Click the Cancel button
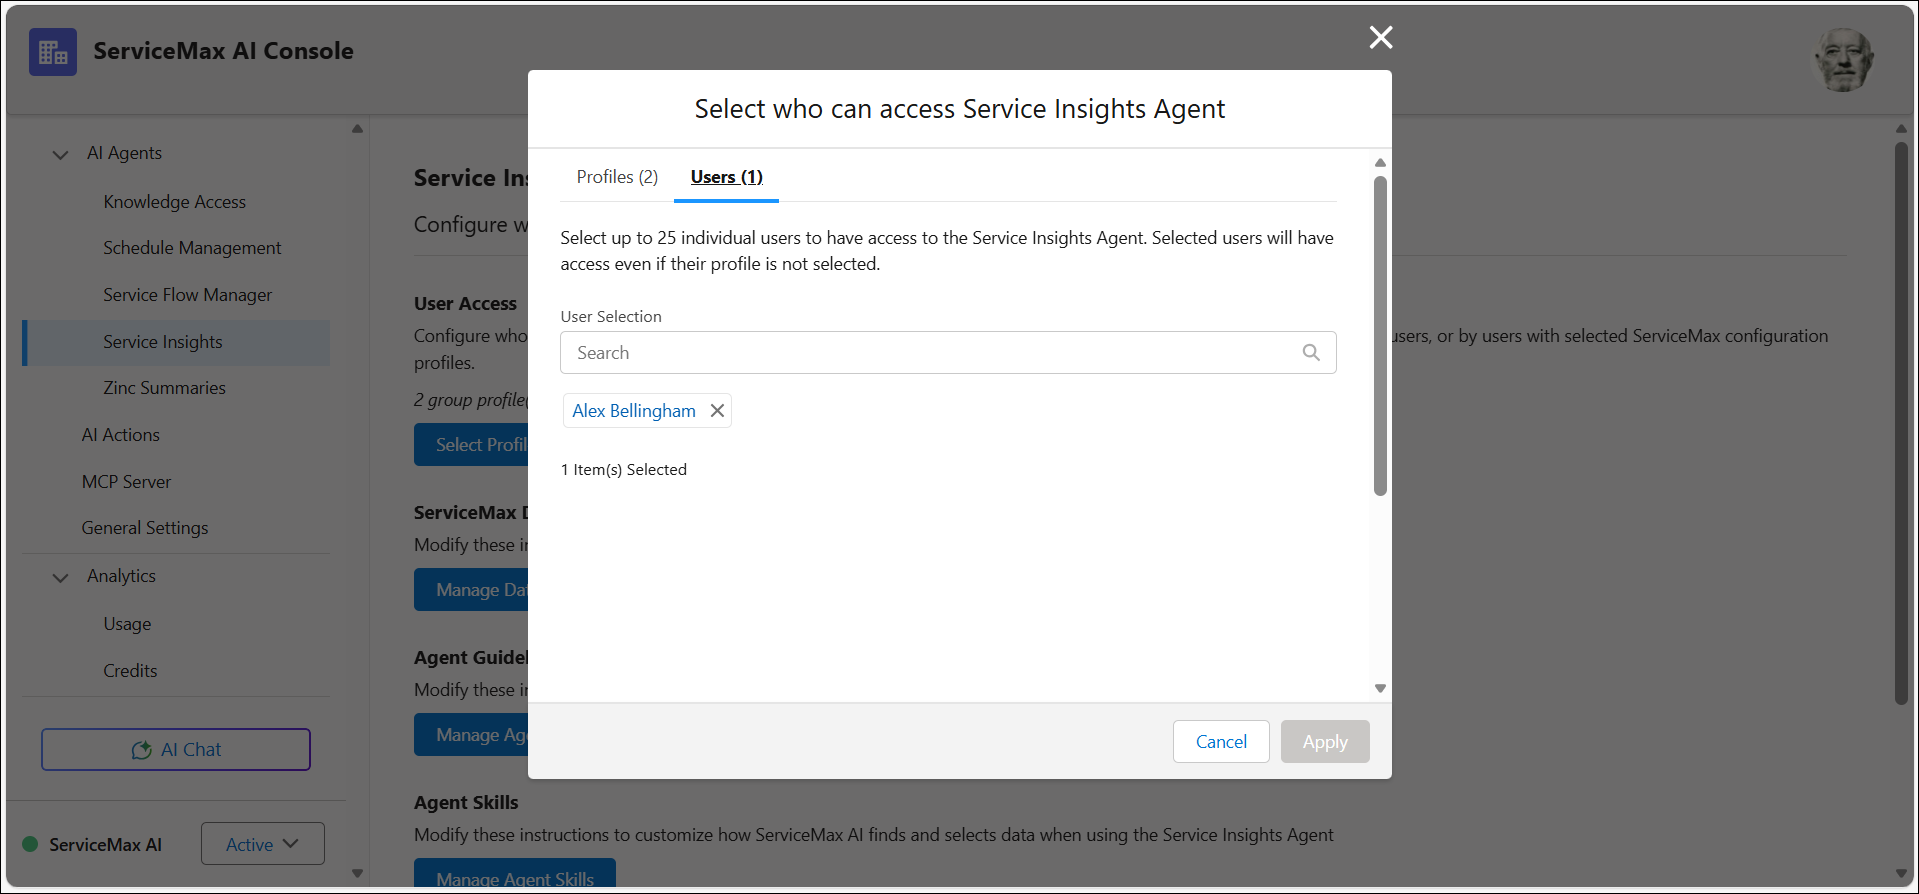The height and width of the screenshot is (894, 1919). pyautogui.click(x=1221, y=742)
